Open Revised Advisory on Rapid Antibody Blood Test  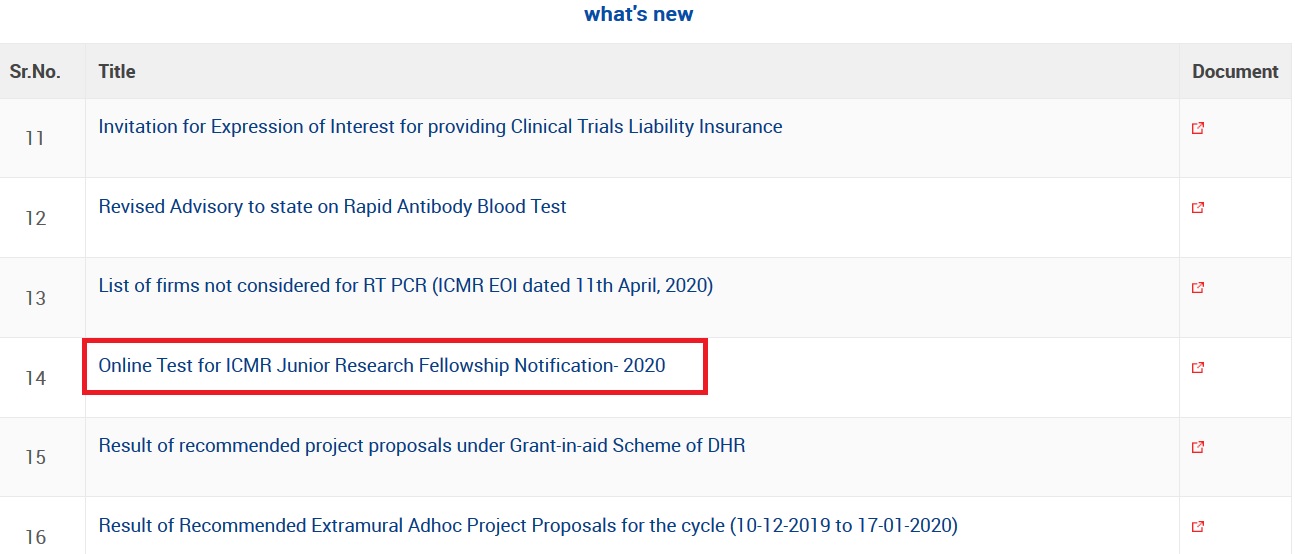point(332,207)
